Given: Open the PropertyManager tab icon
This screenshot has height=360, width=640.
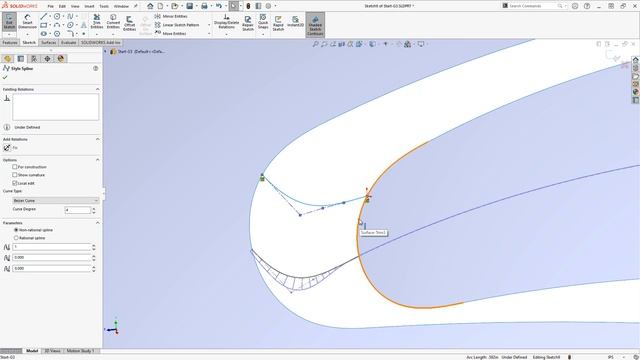Looking at the screenshot, I should pyautogui.click(x=21, y=59).
